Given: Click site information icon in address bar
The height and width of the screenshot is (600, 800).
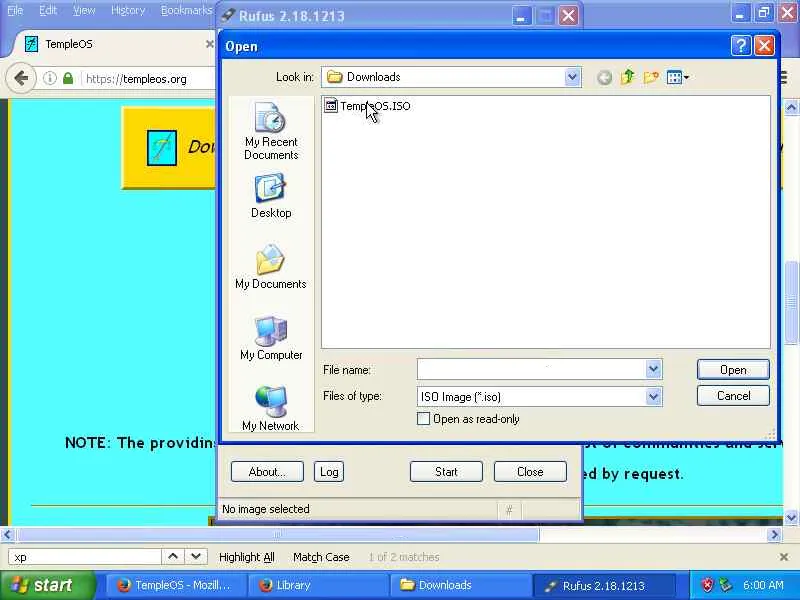Looking at the screenshot, I should coord(49,78).
